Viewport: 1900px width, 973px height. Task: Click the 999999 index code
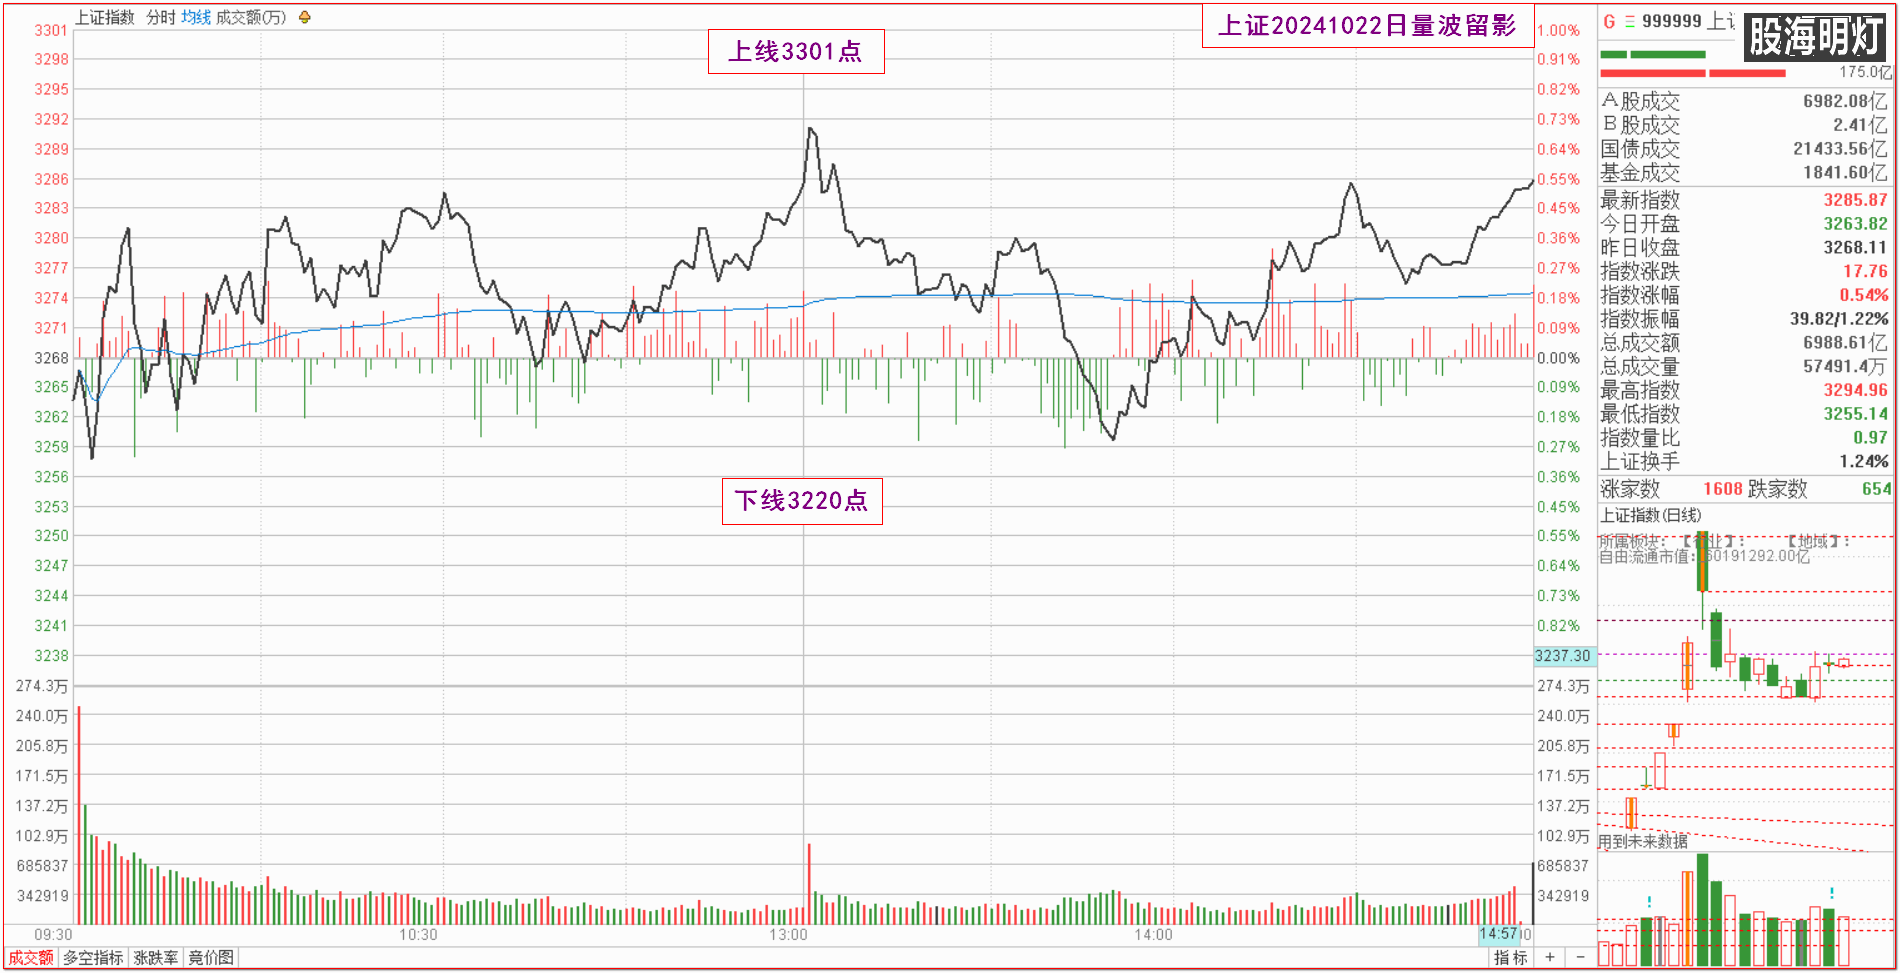point(1672,21)
